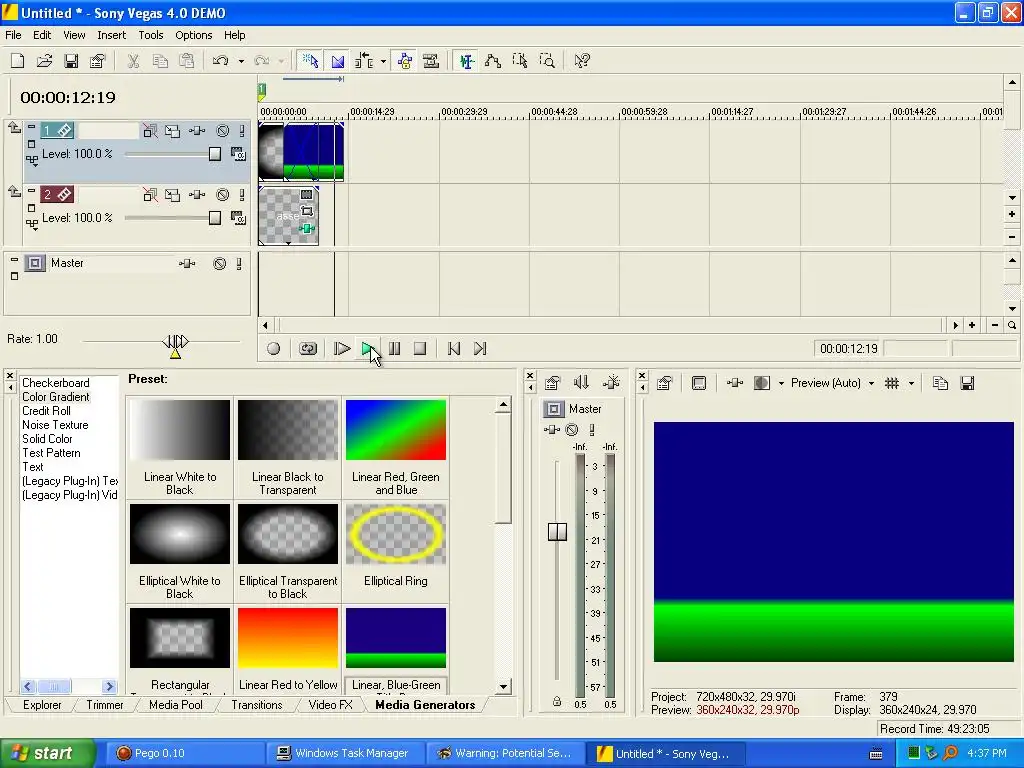Click the Open project folder icon
The width and height of the screenshot is (1024, 768).
pyautogui.click(x=44, y=61)
